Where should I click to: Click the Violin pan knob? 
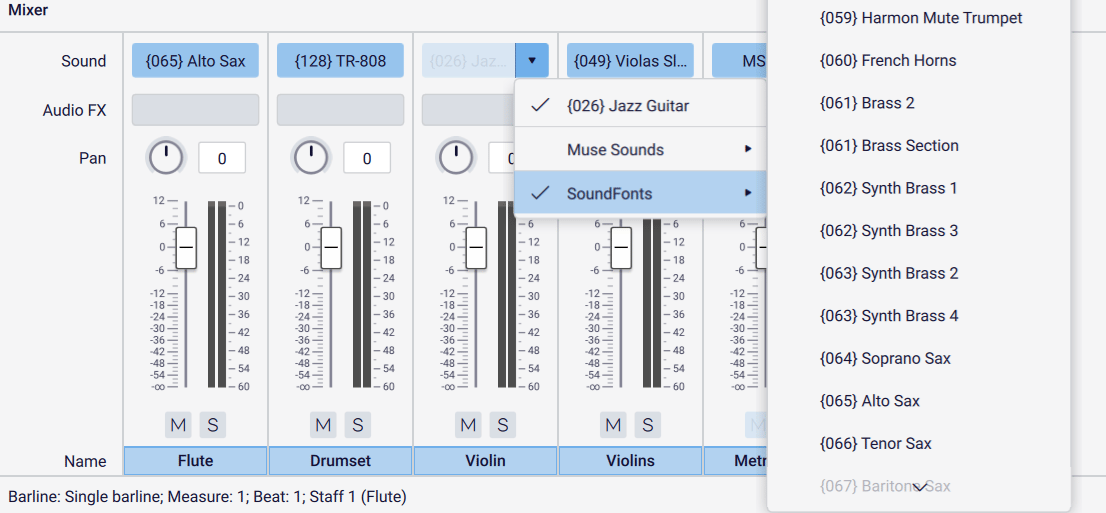coord(456,157)
